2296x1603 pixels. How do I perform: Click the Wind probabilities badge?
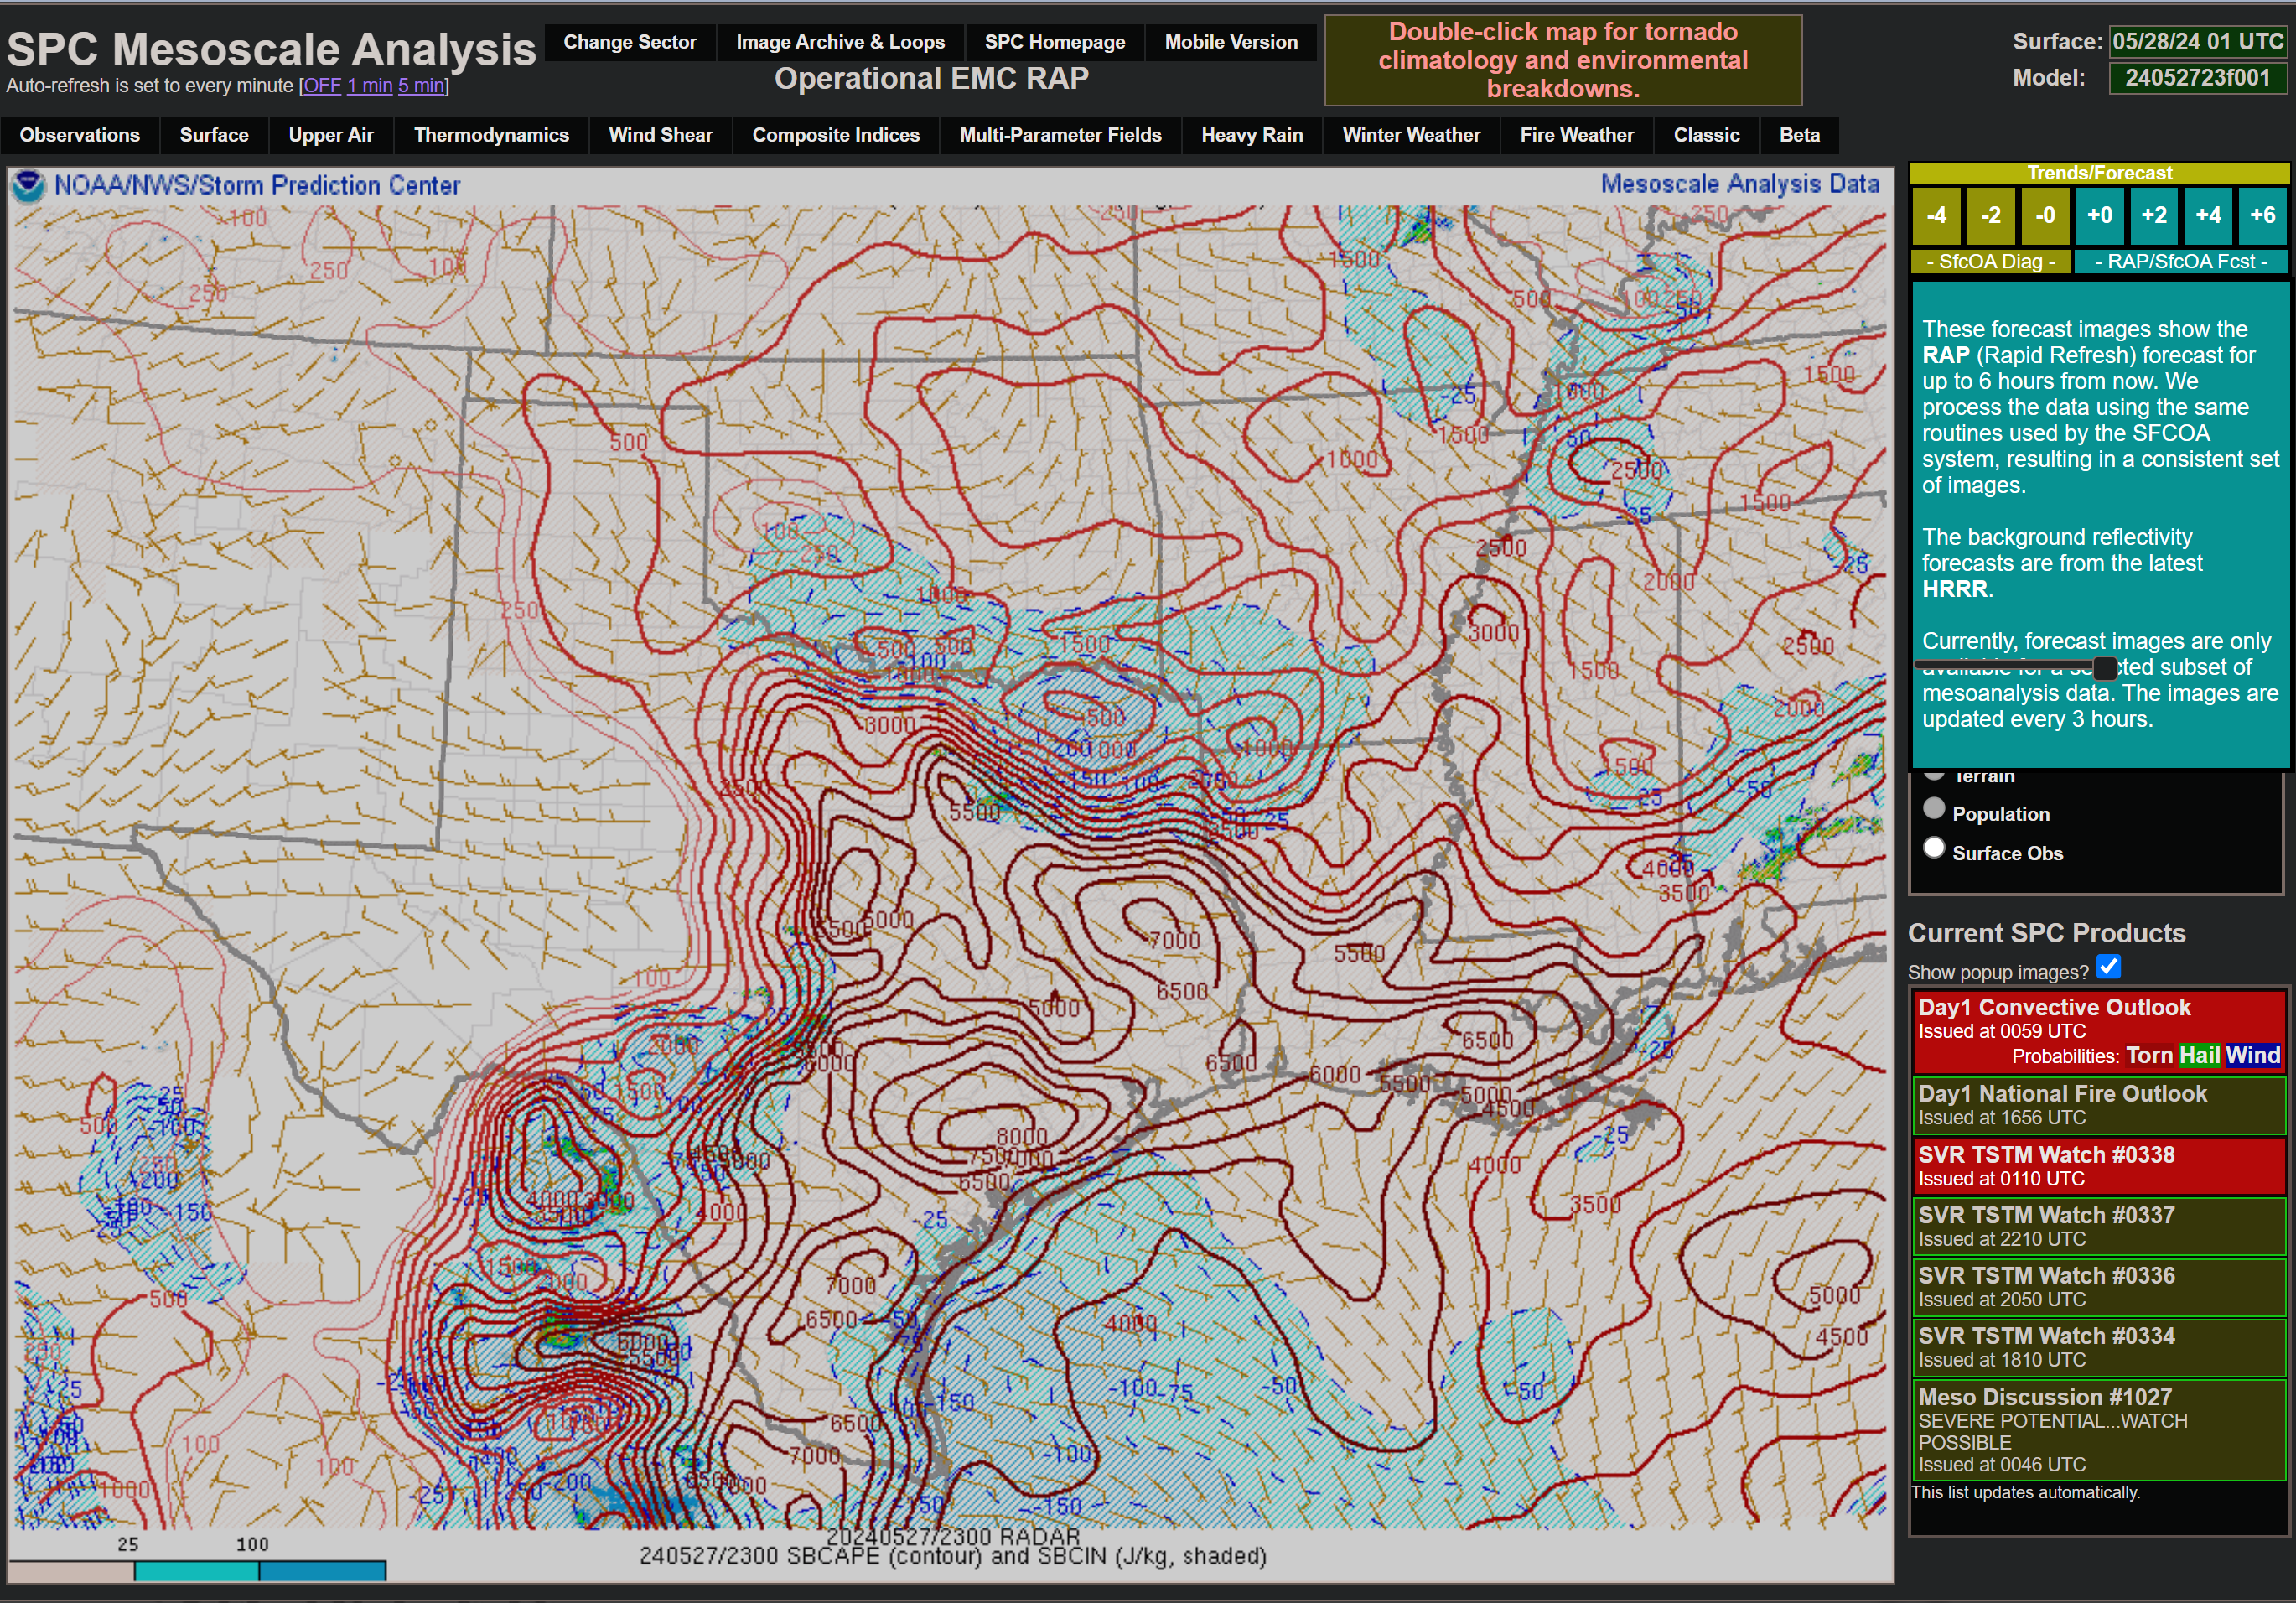click(x=2252, y=1055)
